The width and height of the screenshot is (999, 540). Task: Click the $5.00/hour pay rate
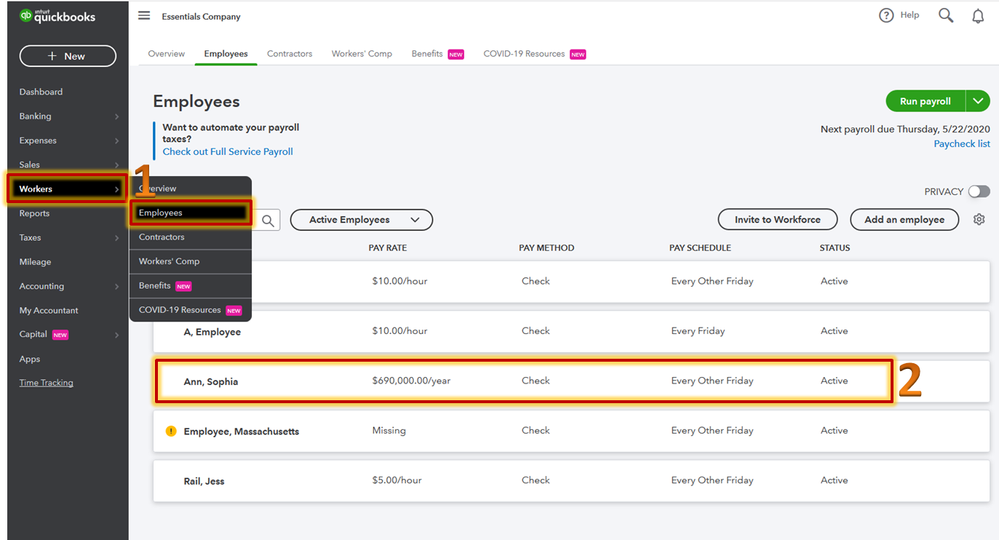point(397,480)
